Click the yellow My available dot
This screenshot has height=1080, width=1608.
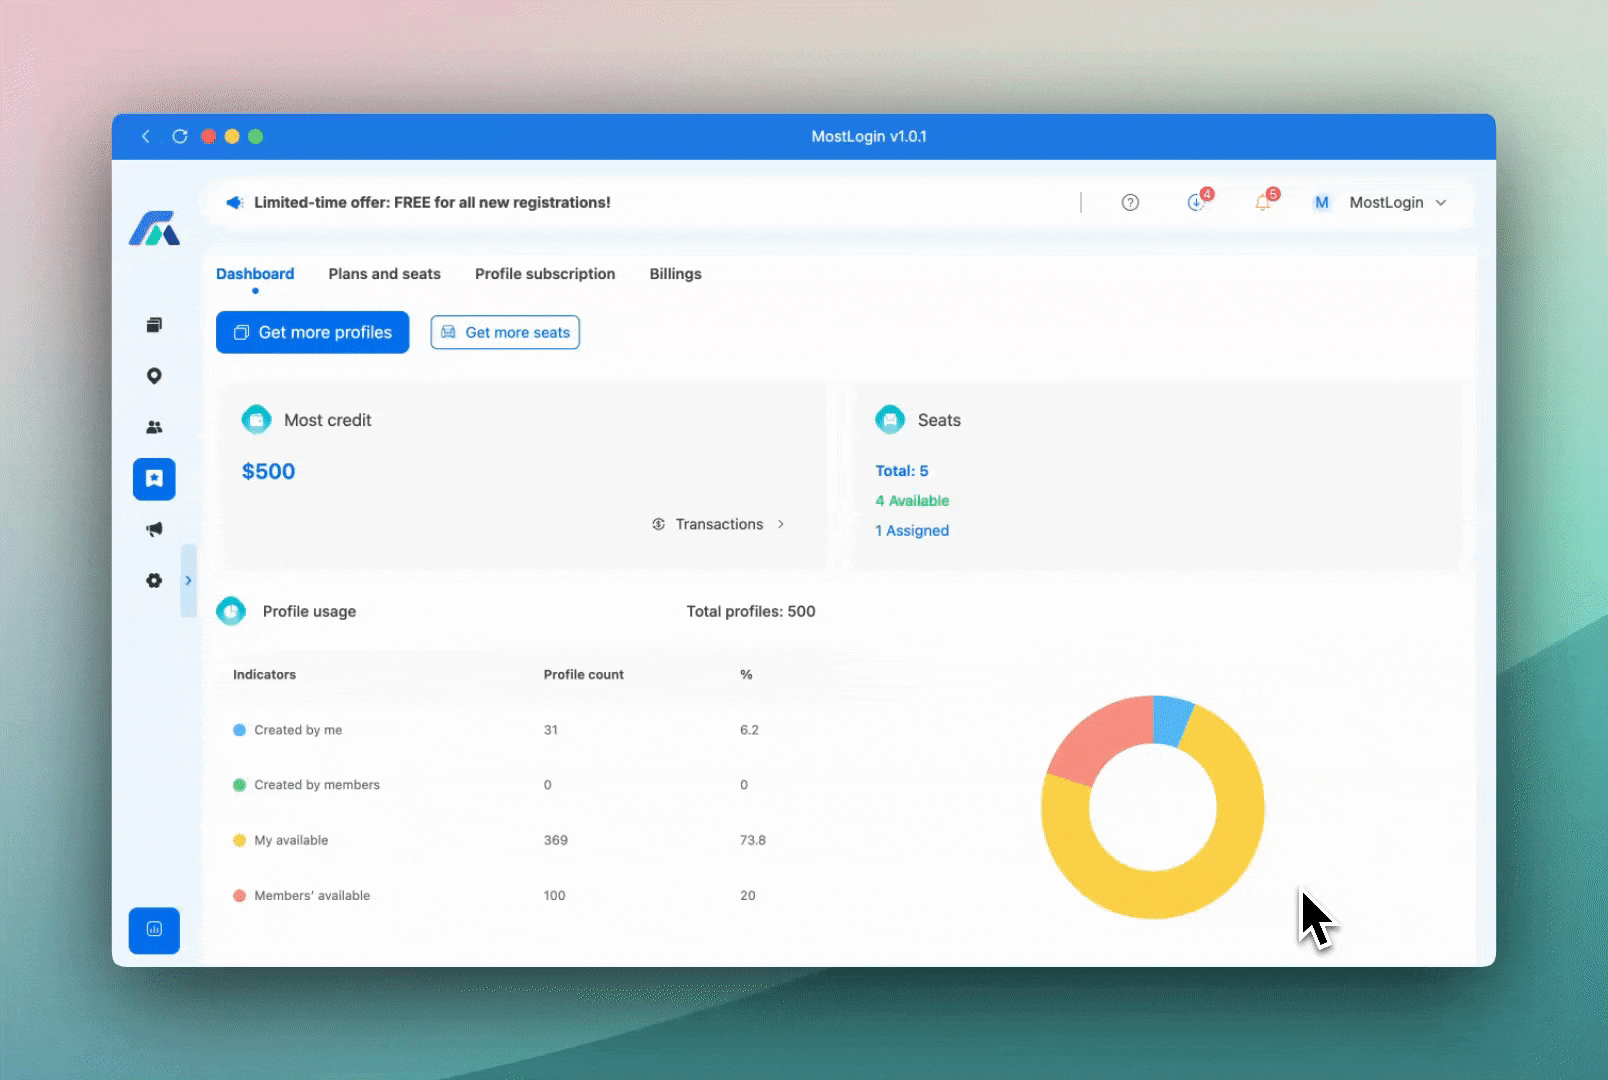coord(239,840)
